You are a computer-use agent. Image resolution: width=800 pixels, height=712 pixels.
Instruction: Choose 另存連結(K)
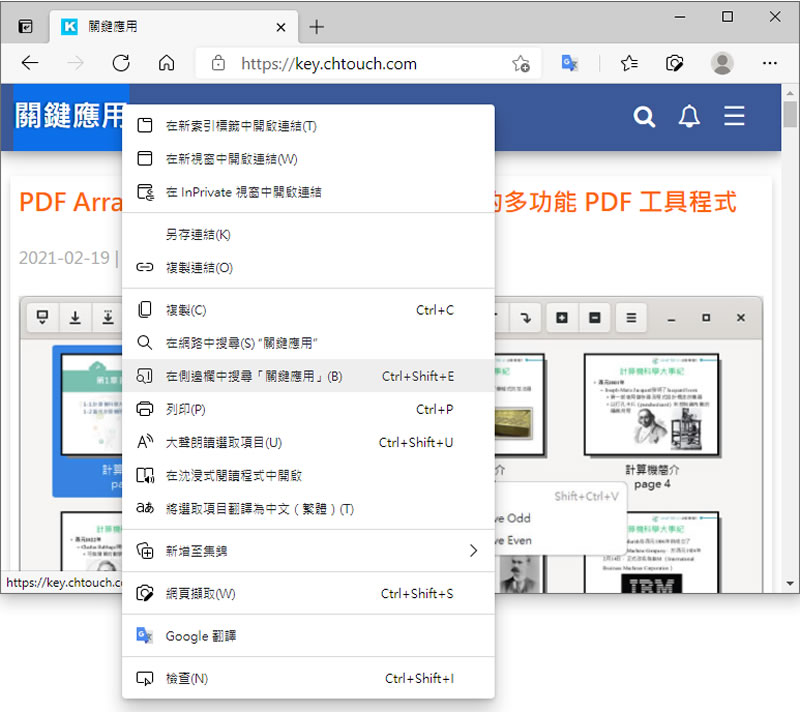(x=308, y=235)
